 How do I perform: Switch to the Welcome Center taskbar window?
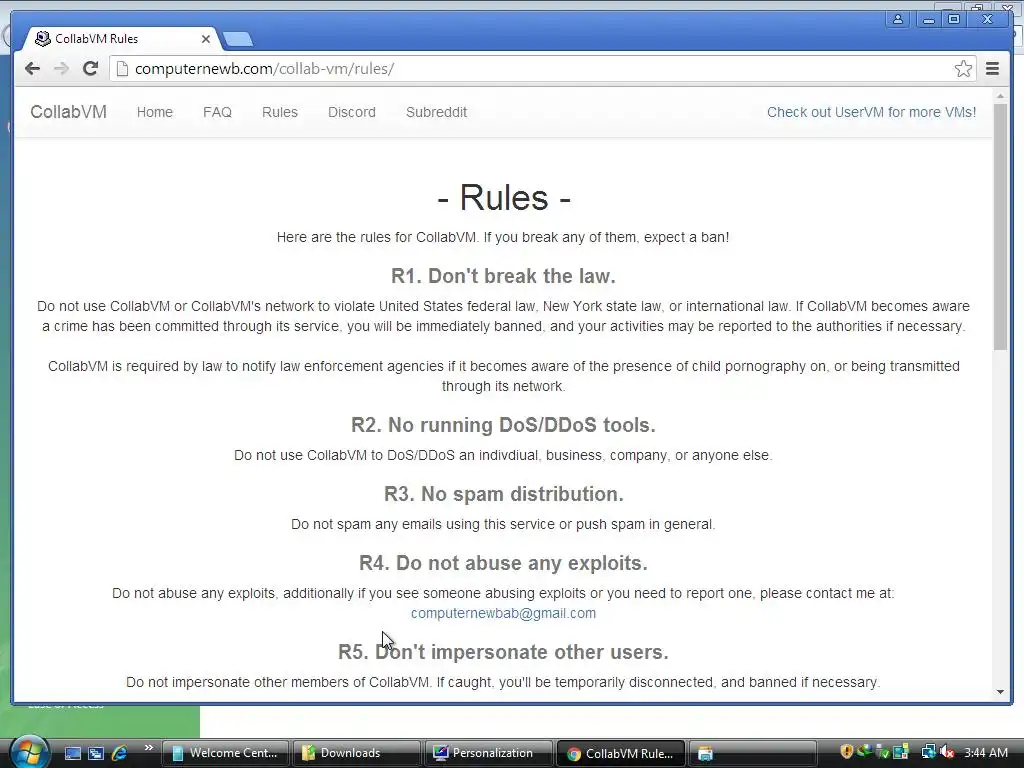(x=225, y=754)
